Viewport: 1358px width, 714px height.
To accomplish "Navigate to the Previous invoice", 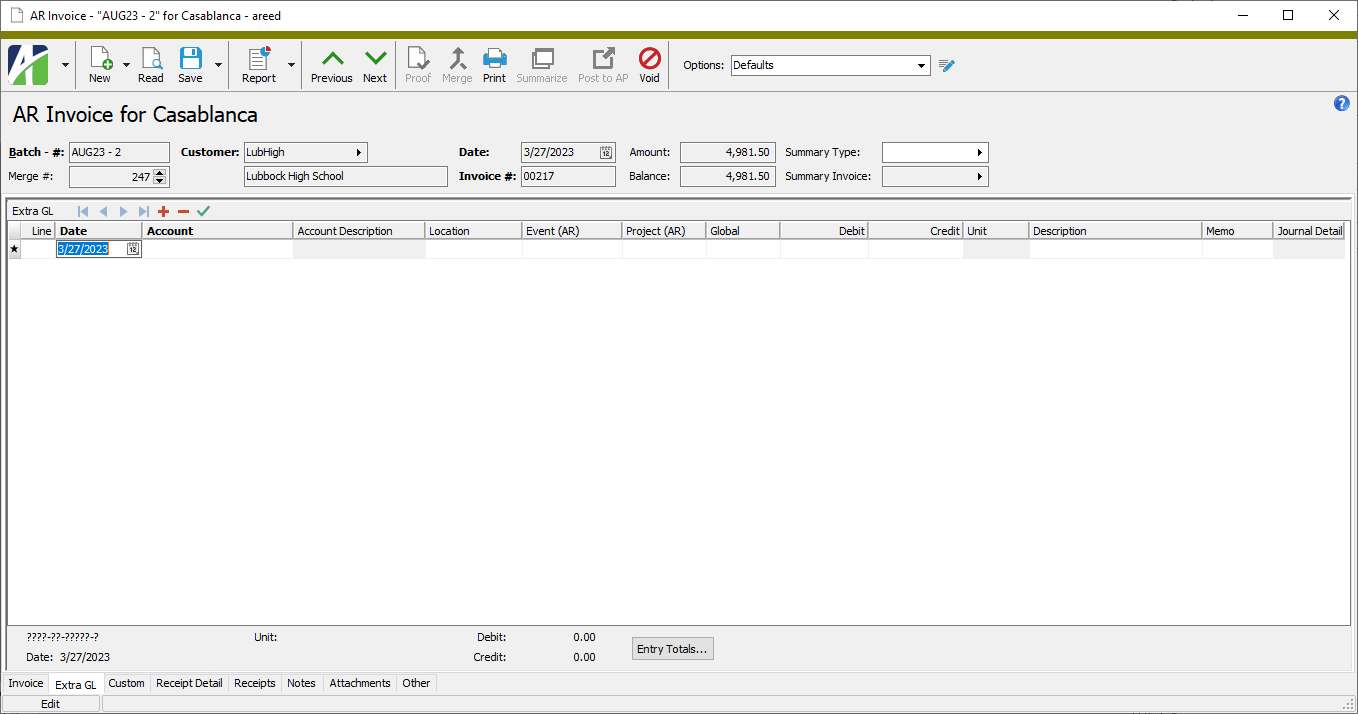I will [x=331, y=62].
